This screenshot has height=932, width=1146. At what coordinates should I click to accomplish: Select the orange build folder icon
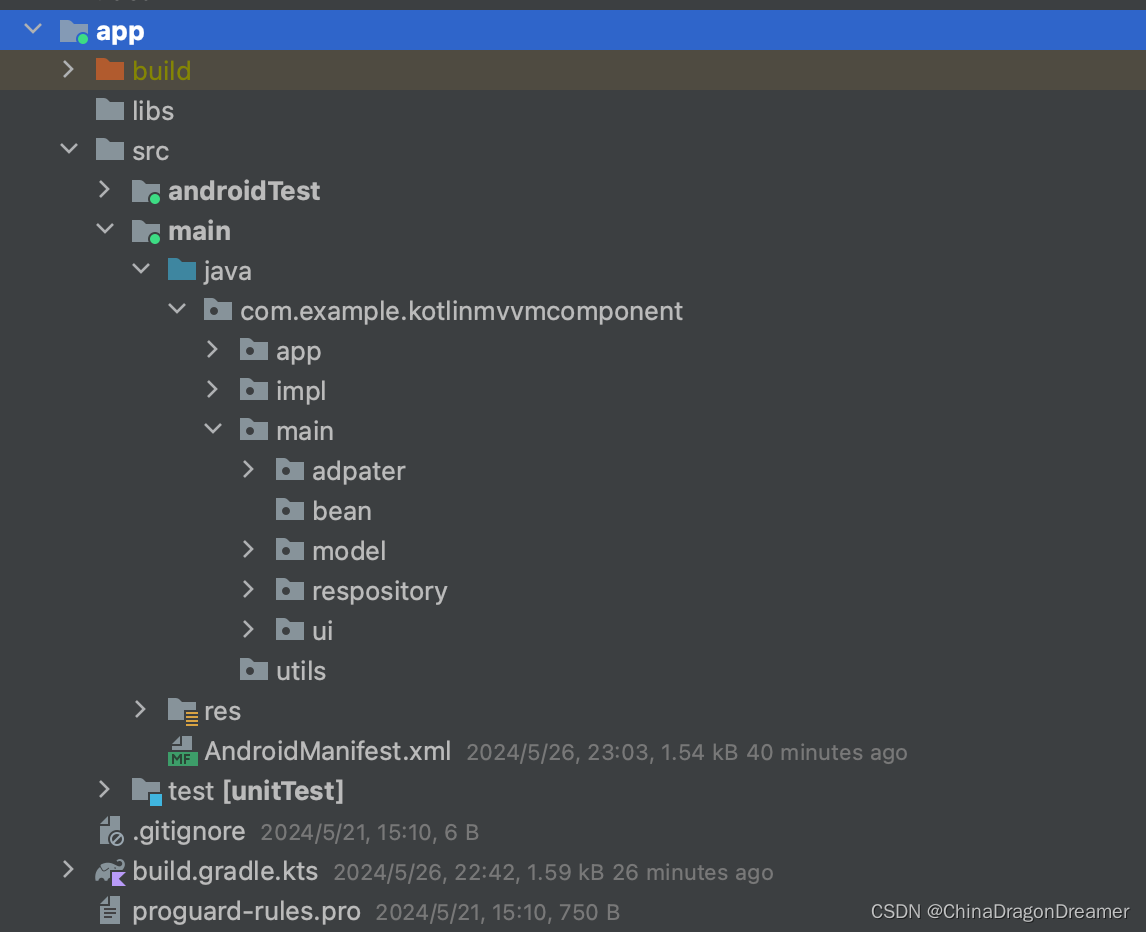109,69
